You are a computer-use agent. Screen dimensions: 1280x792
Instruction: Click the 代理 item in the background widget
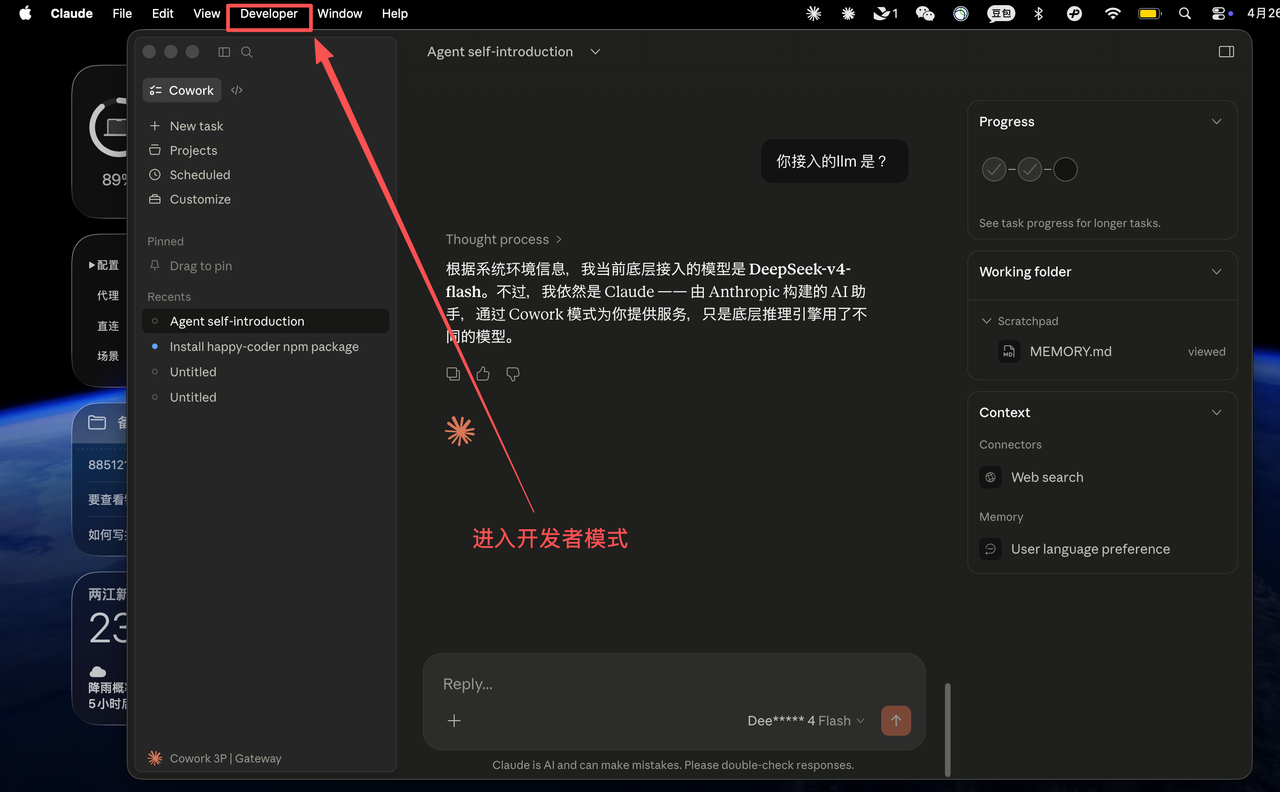click(x=108, y=296)
